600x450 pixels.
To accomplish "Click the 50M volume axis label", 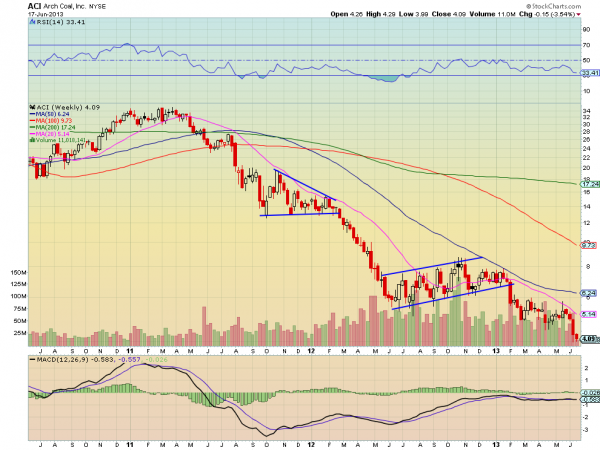I will [x=20, y=321].
